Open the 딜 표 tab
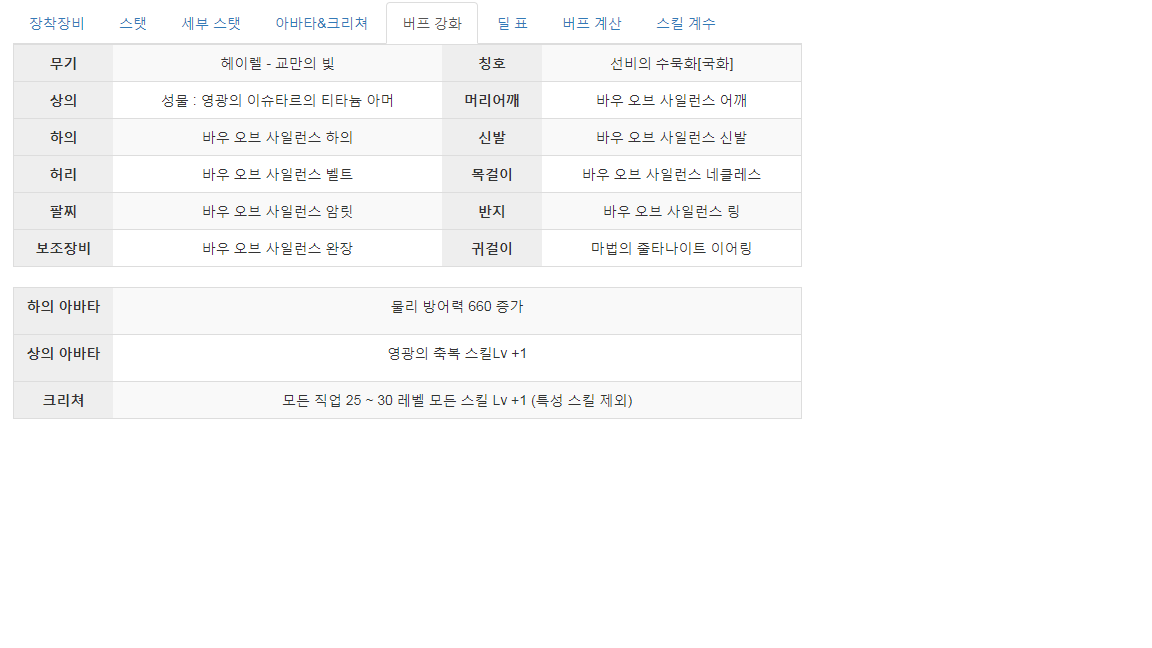 (512, 24)
